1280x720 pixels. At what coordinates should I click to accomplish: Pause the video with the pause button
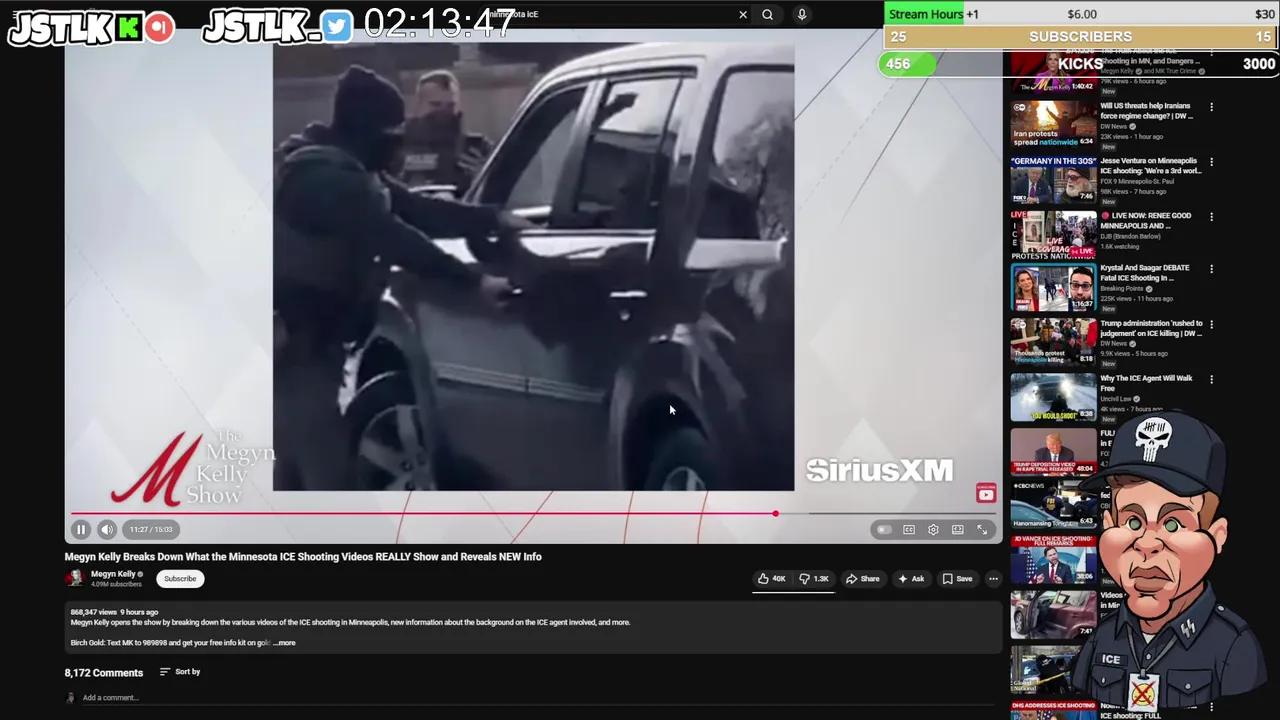(81, 529)
